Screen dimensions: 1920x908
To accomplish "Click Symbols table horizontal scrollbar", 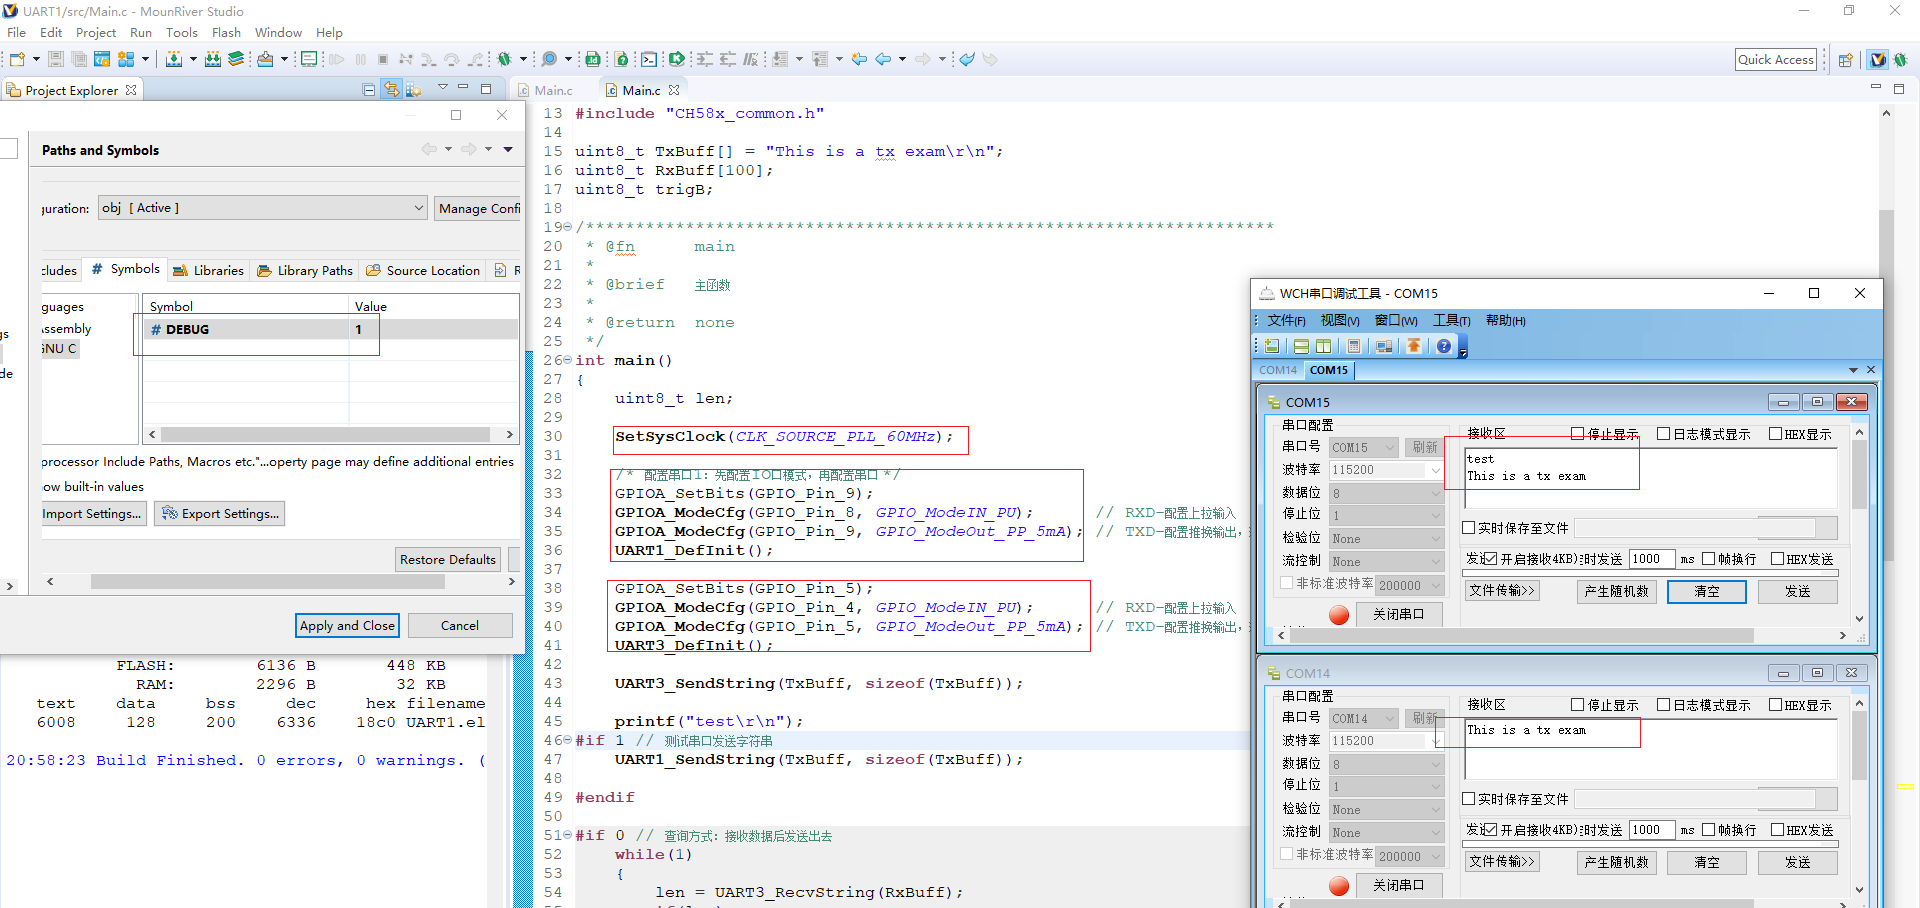I will click(x=330, y=435).
